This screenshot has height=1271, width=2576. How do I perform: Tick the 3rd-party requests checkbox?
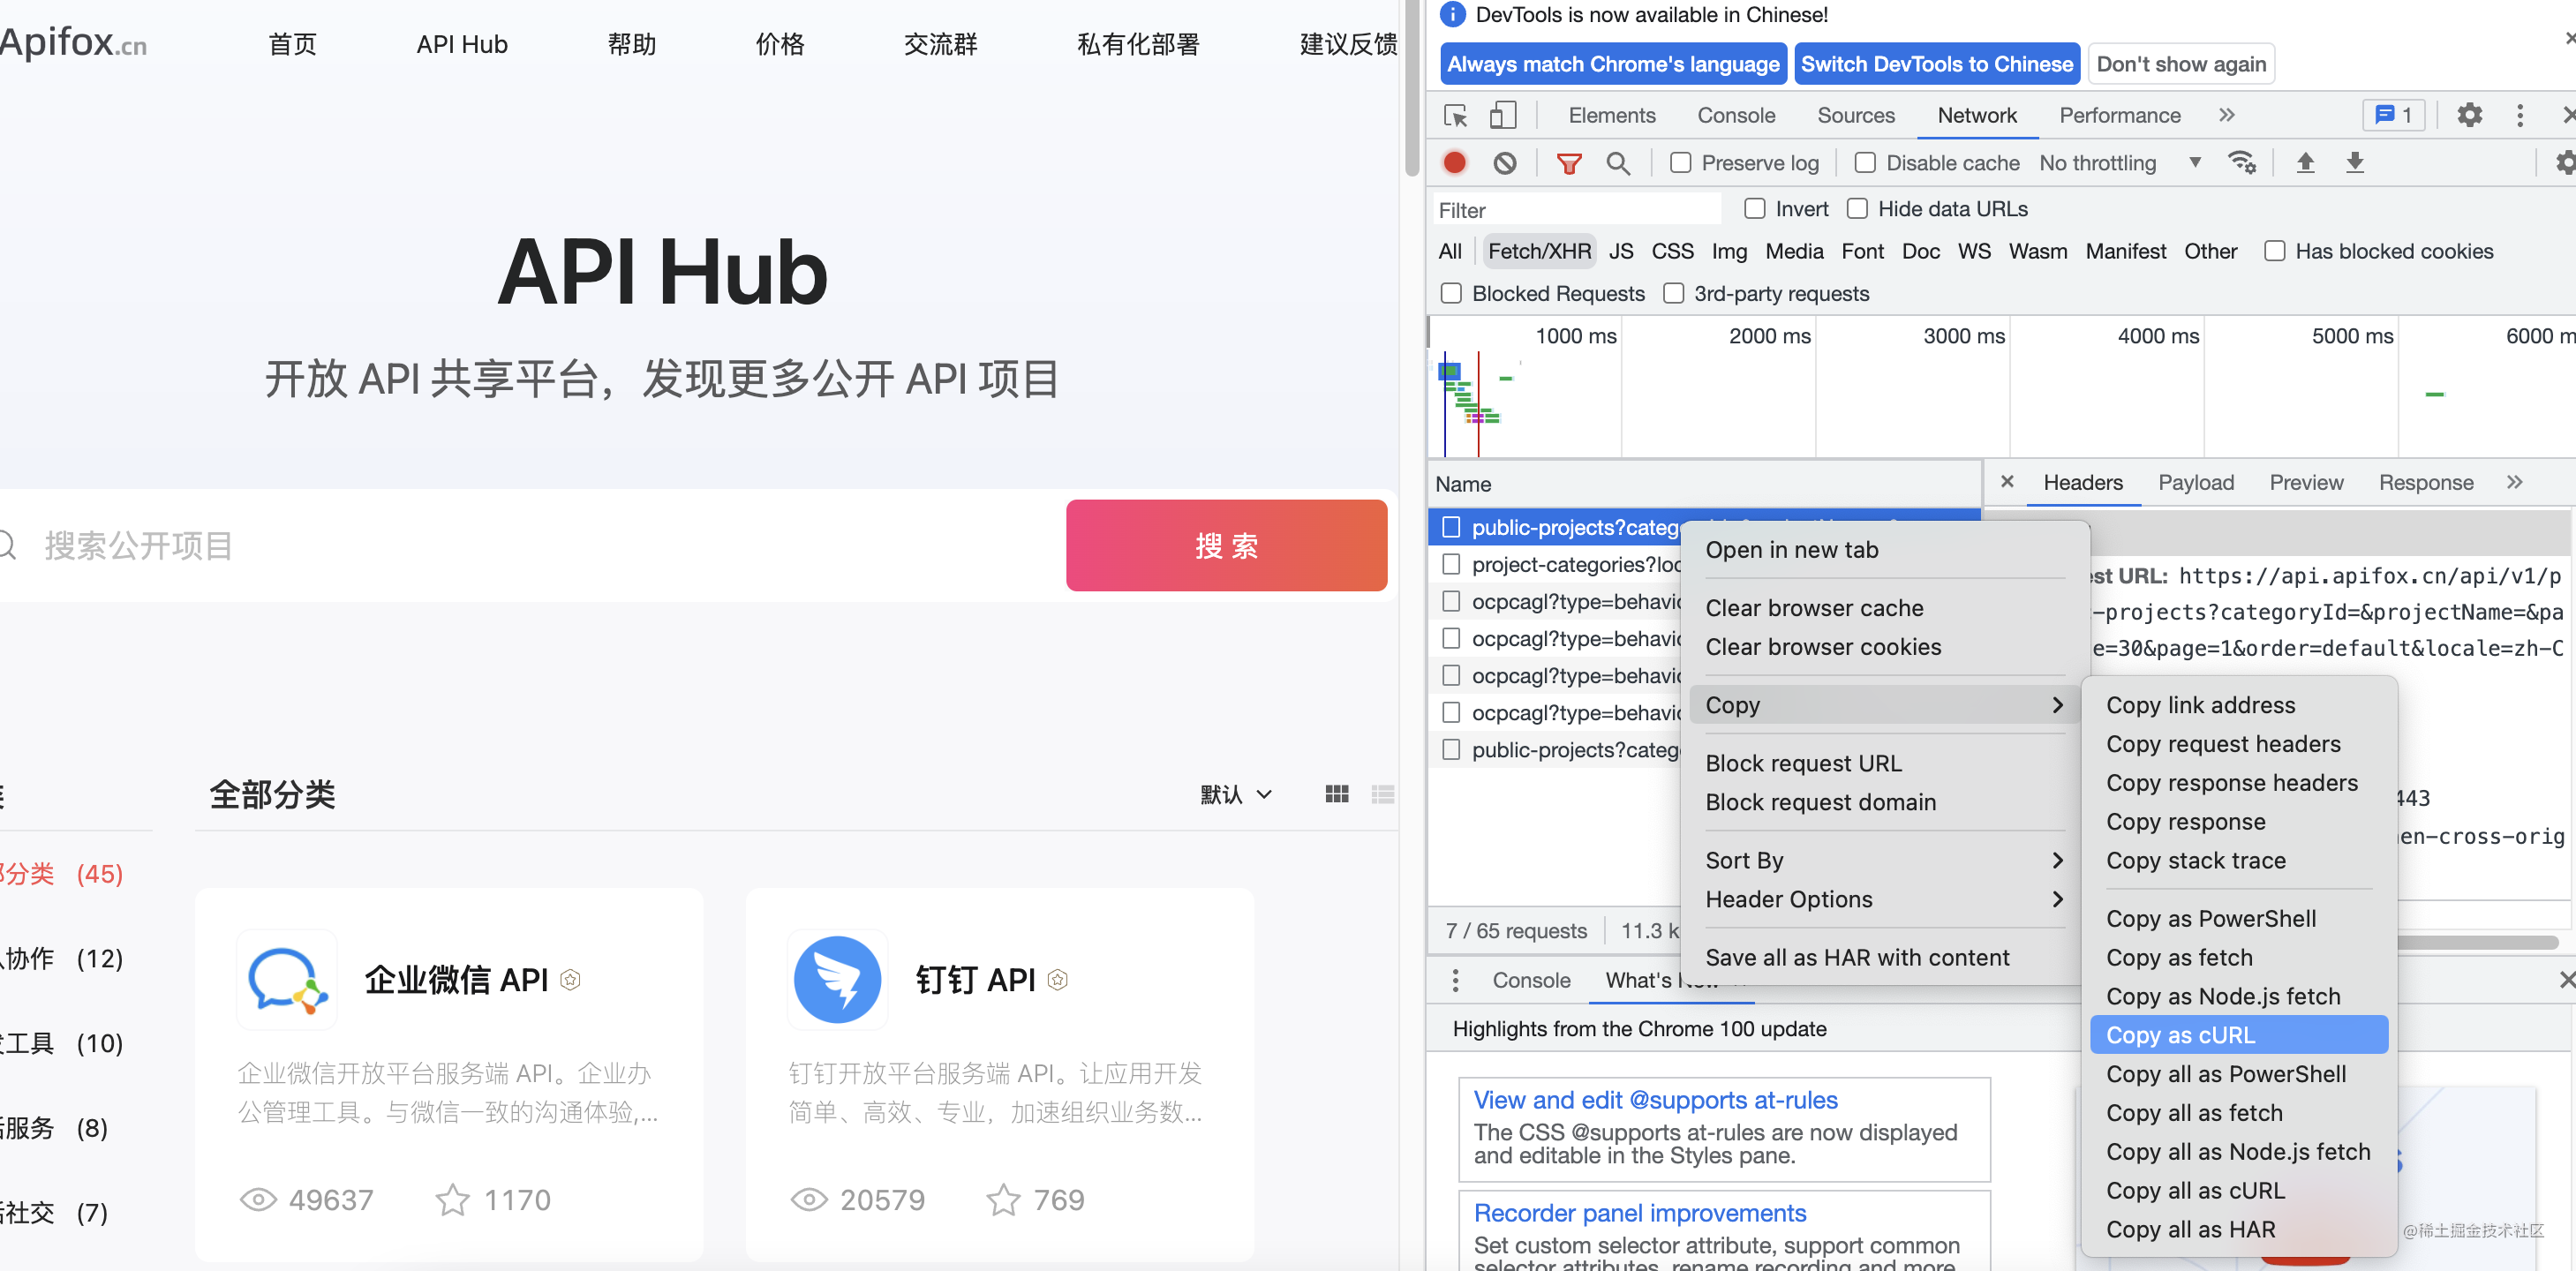point(1673,293)
